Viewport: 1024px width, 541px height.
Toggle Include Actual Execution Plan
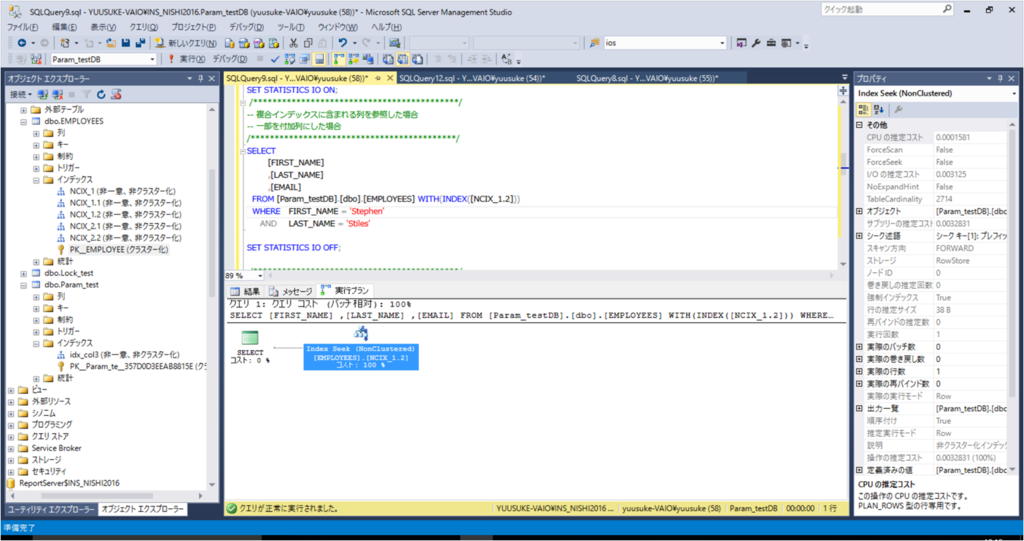pos(339,59)
